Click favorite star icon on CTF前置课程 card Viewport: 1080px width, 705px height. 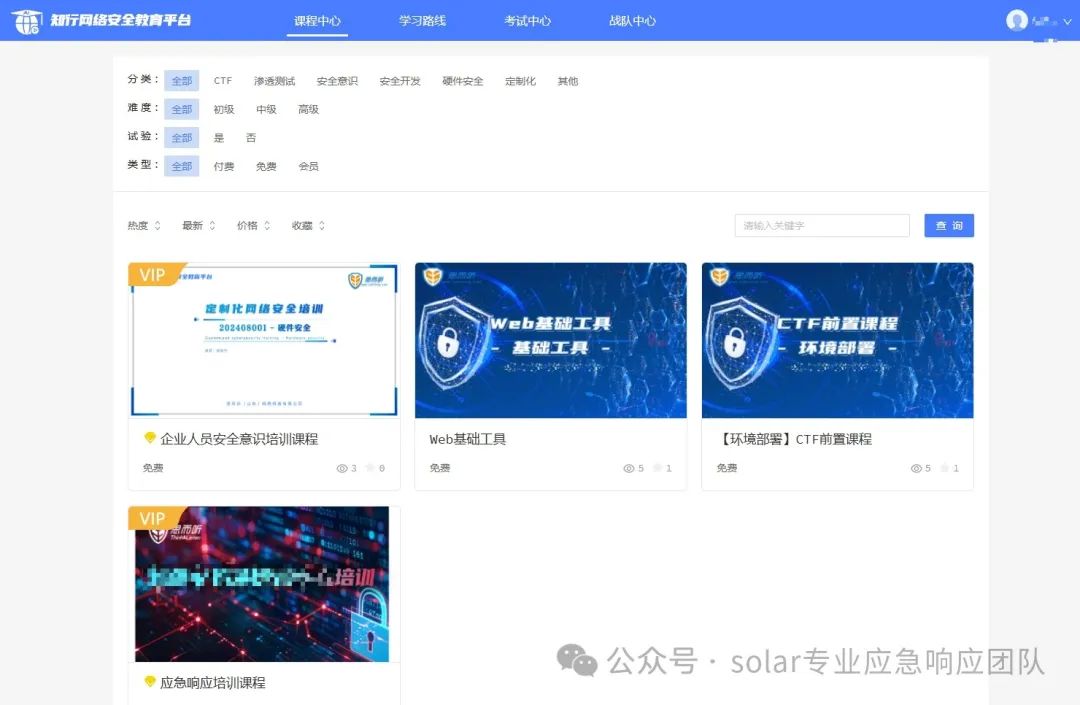(944, 468)
